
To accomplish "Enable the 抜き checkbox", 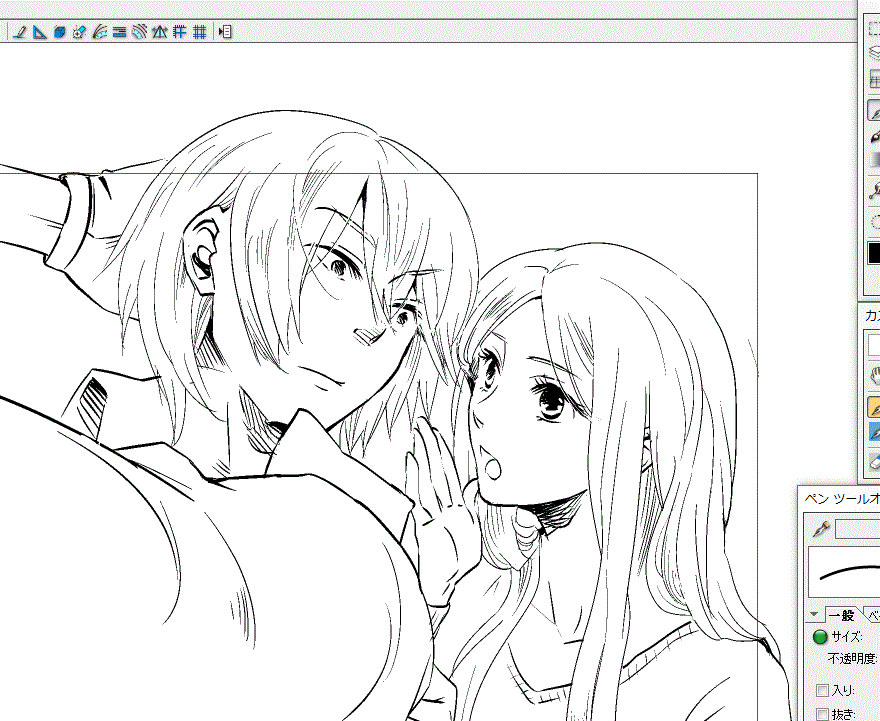I will pos(822,714).
